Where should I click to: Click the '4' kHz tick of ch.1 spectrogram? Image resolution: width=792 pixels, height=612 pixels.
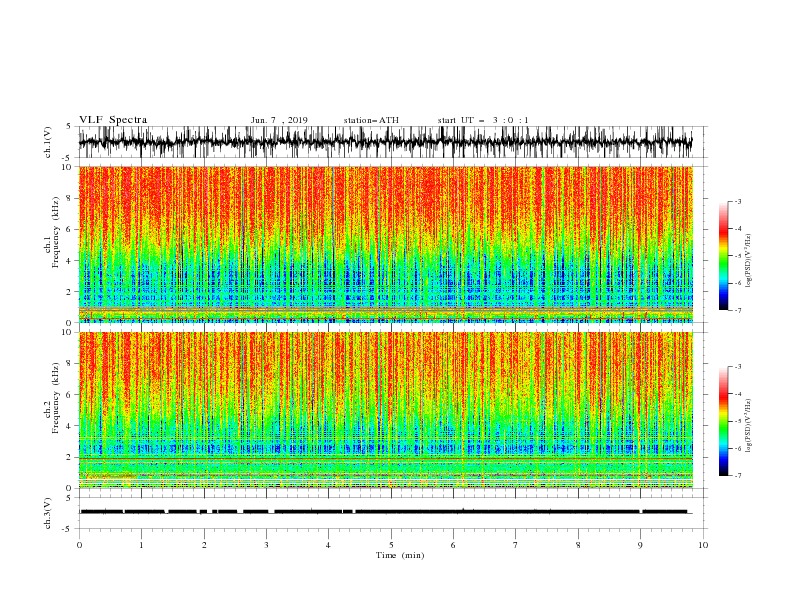pyautogui.click(x=69, y=261)
